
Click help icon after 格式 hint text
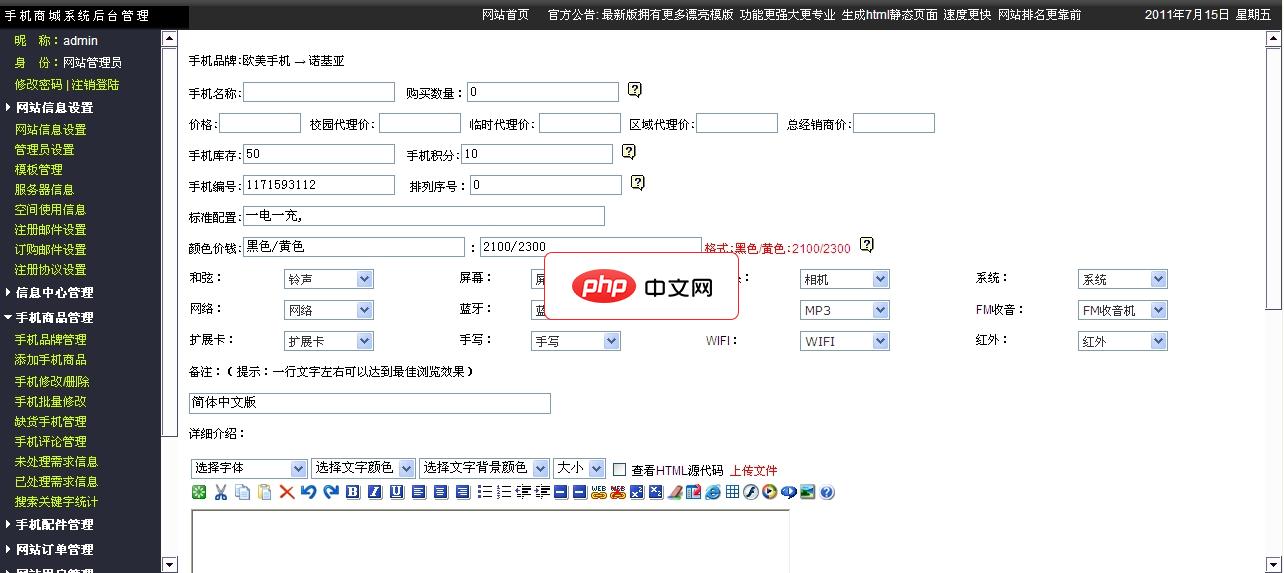point(867,245)
